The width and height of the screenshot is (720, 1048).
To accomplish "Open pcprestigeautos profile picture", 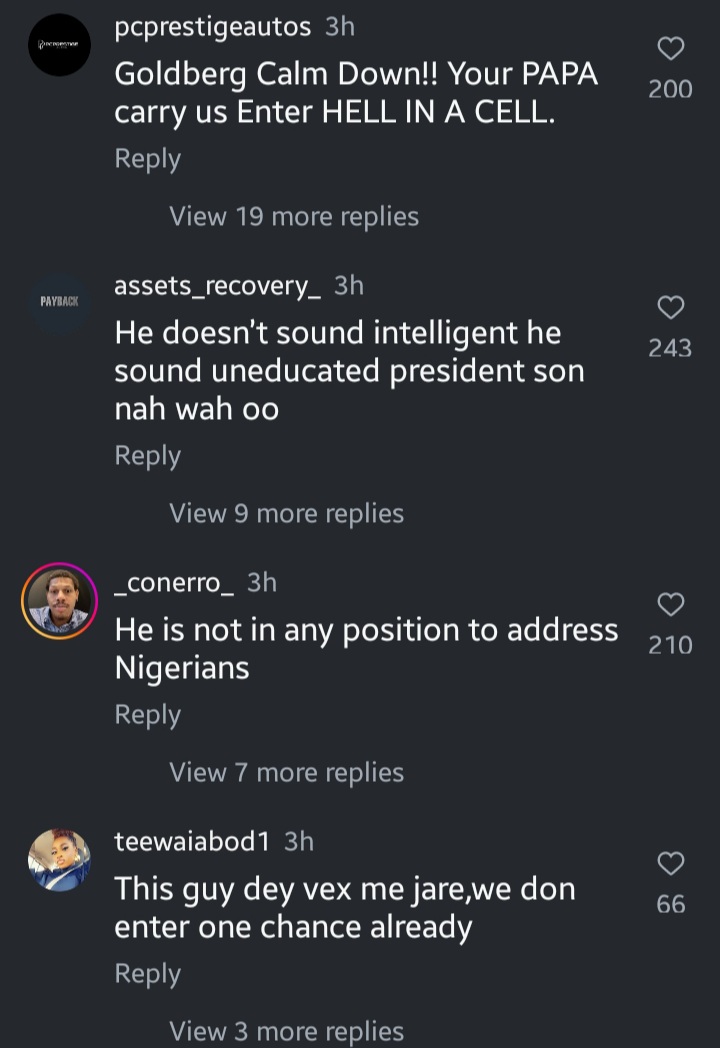I will point(60,45).
